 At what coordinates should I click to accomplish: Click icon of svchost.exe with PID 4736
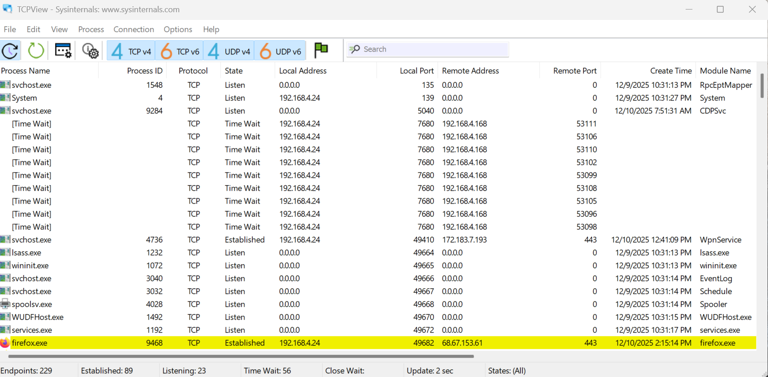pos(5,240)
